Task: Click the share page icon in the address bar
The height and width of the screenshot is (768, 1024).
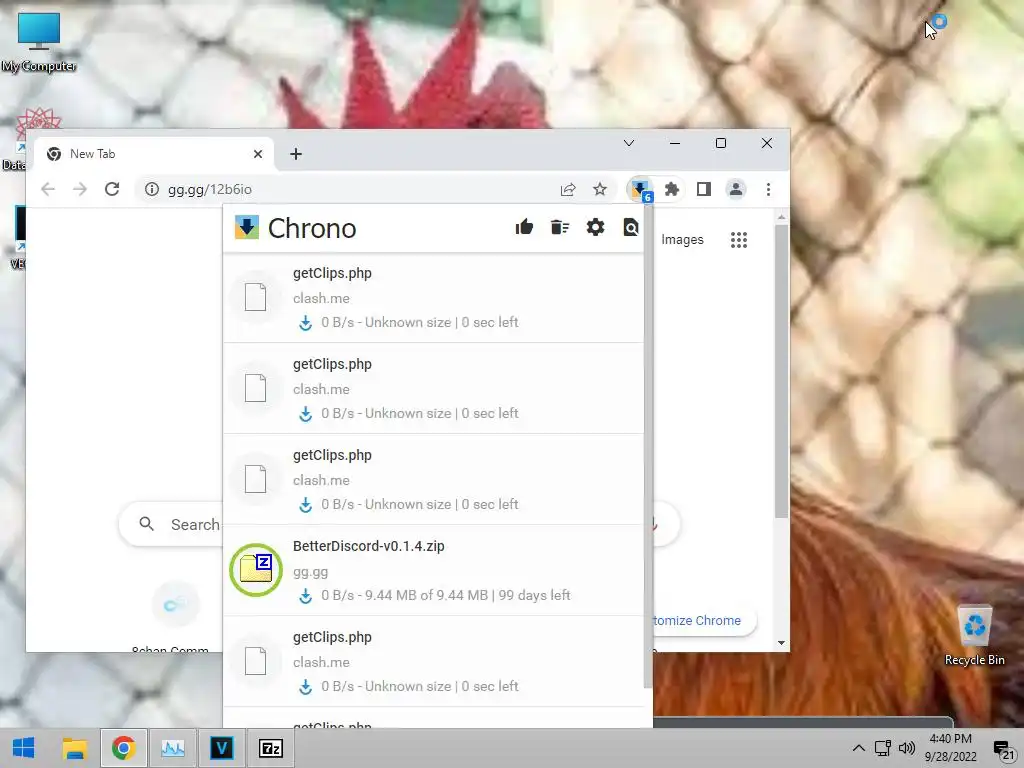Action: coord(568,189)
